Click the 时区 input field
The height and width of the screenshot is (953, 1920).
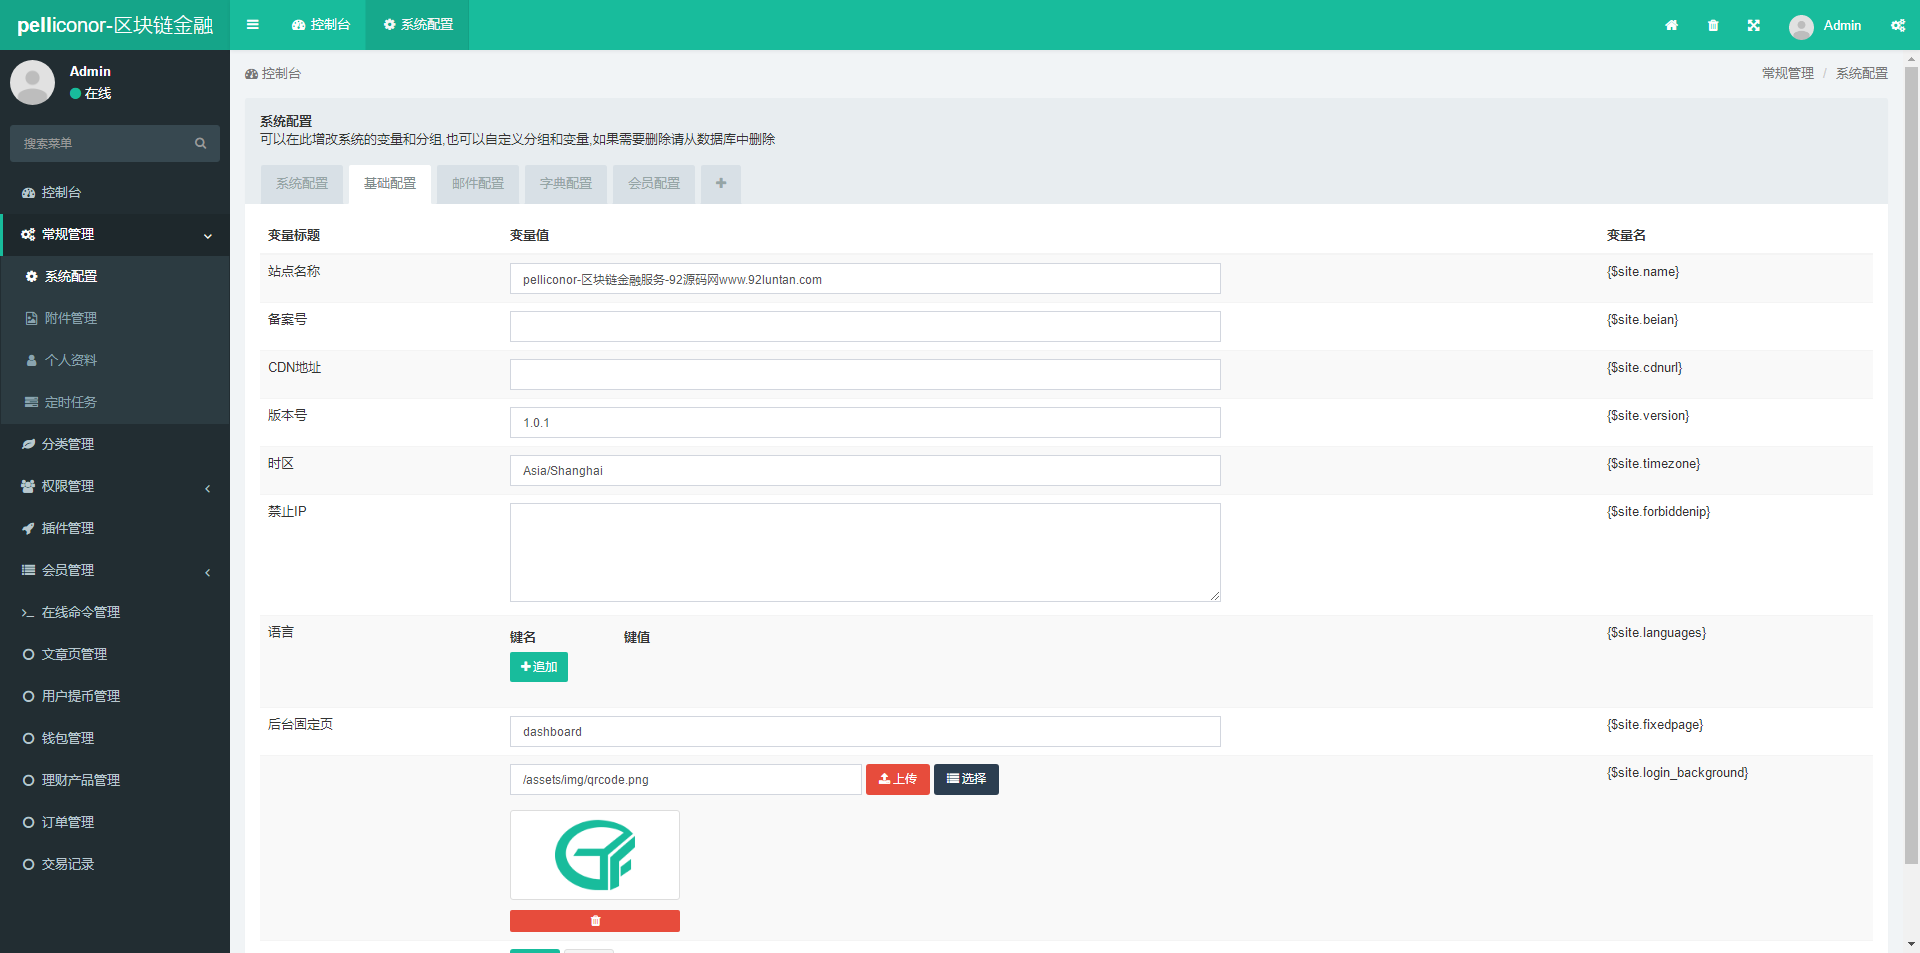(x=865, y=471)
